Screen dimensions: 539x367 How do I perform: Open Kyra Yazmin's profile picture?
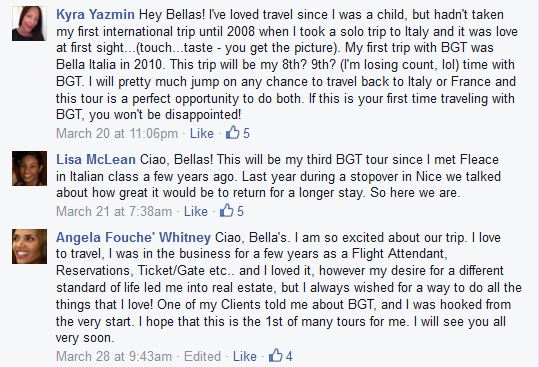pos(29,23)
